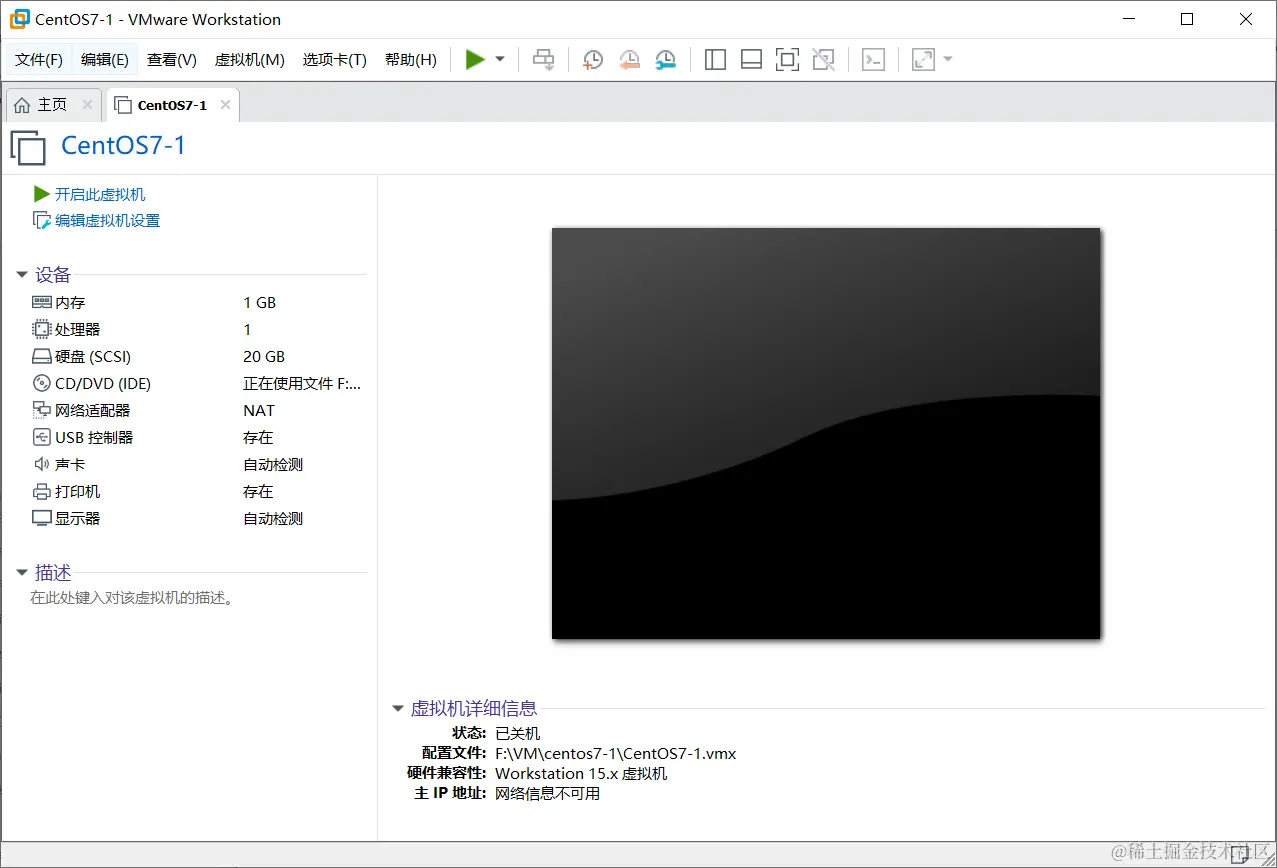Click the description field 在此处键入对该虚拟机的描述

(132, 598)
